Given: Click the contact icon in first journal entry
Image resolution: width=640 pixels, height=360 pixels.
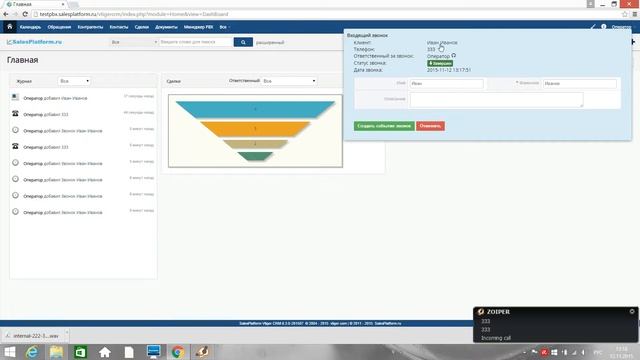Looking at the screenshot, I should coord(15,97).
